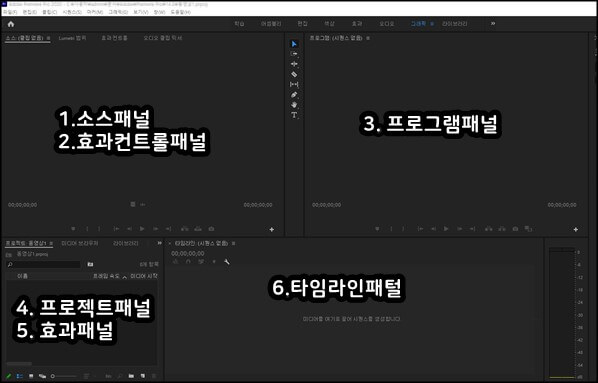Switch to 효과 컨트롤 tab
The image size is (598, 383).
(x=114, y=38)
